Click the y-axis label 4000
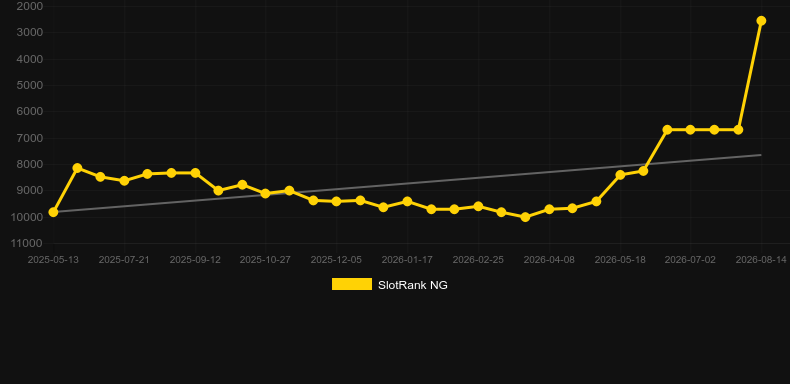The width and height of the screenshot is (790, 384). click(x=30, y=59)
